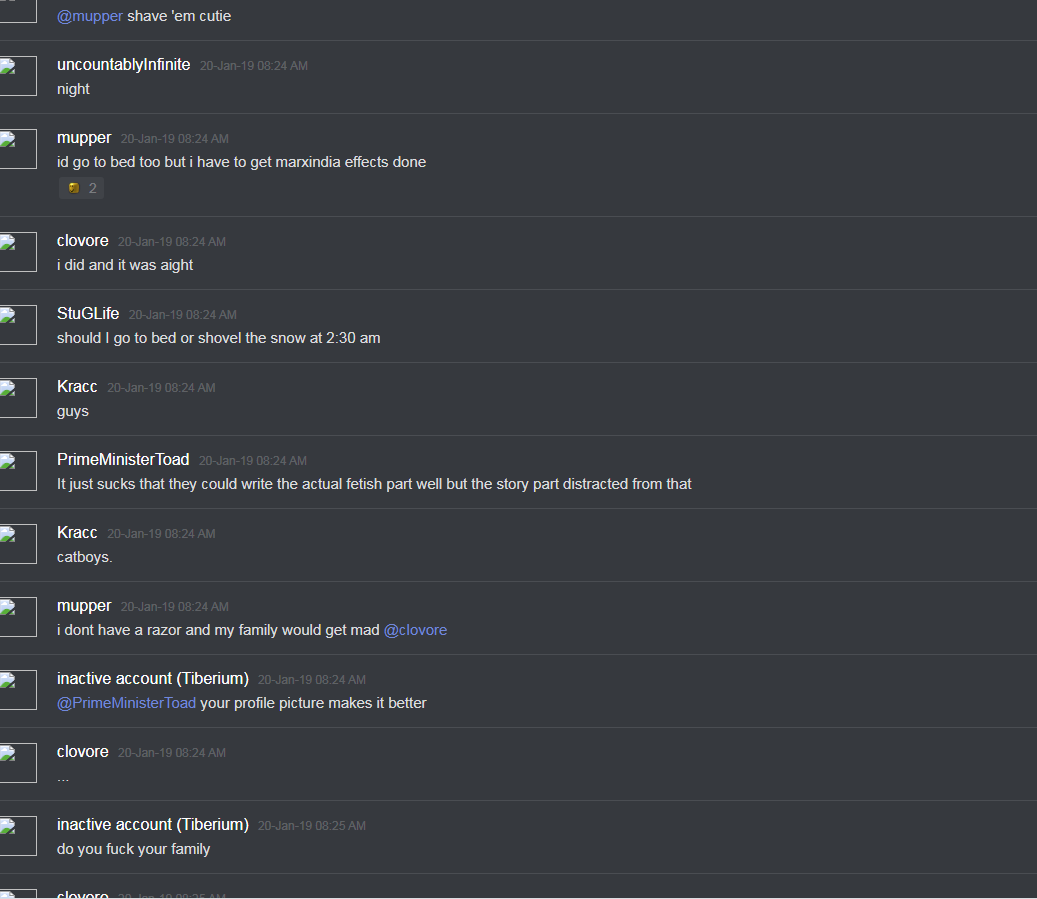Image resolution: width=1037 pixels, height=899 pixels.
Task: Click avatar beside Kracc's "guys" message
Action: pyautogui.click(x=18, y=398)
